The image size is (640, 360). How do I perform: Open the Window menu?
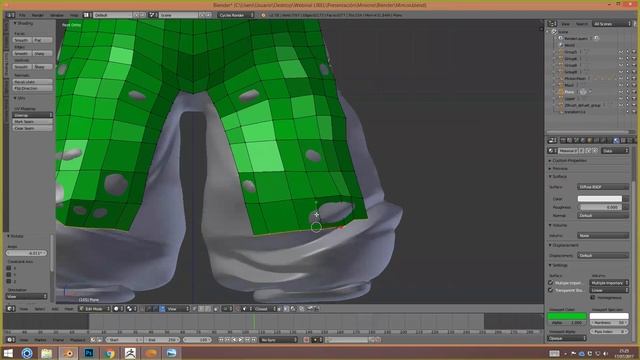coord(57,15)
